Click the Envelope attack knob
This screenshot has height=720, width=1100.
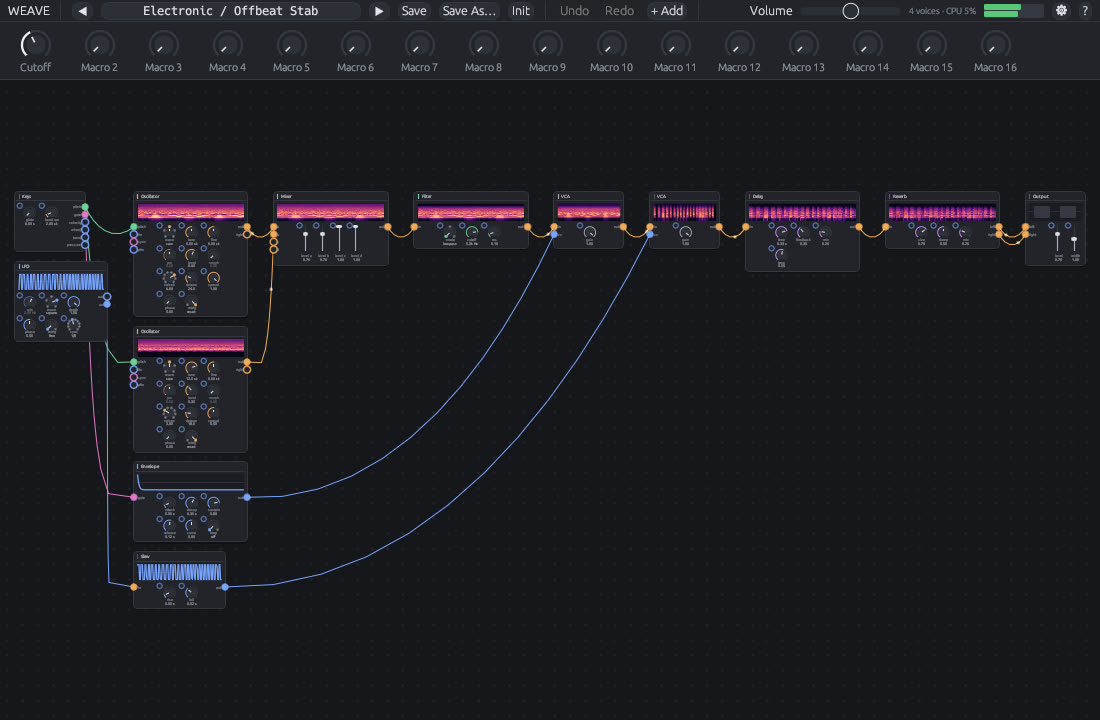(169, 503)
